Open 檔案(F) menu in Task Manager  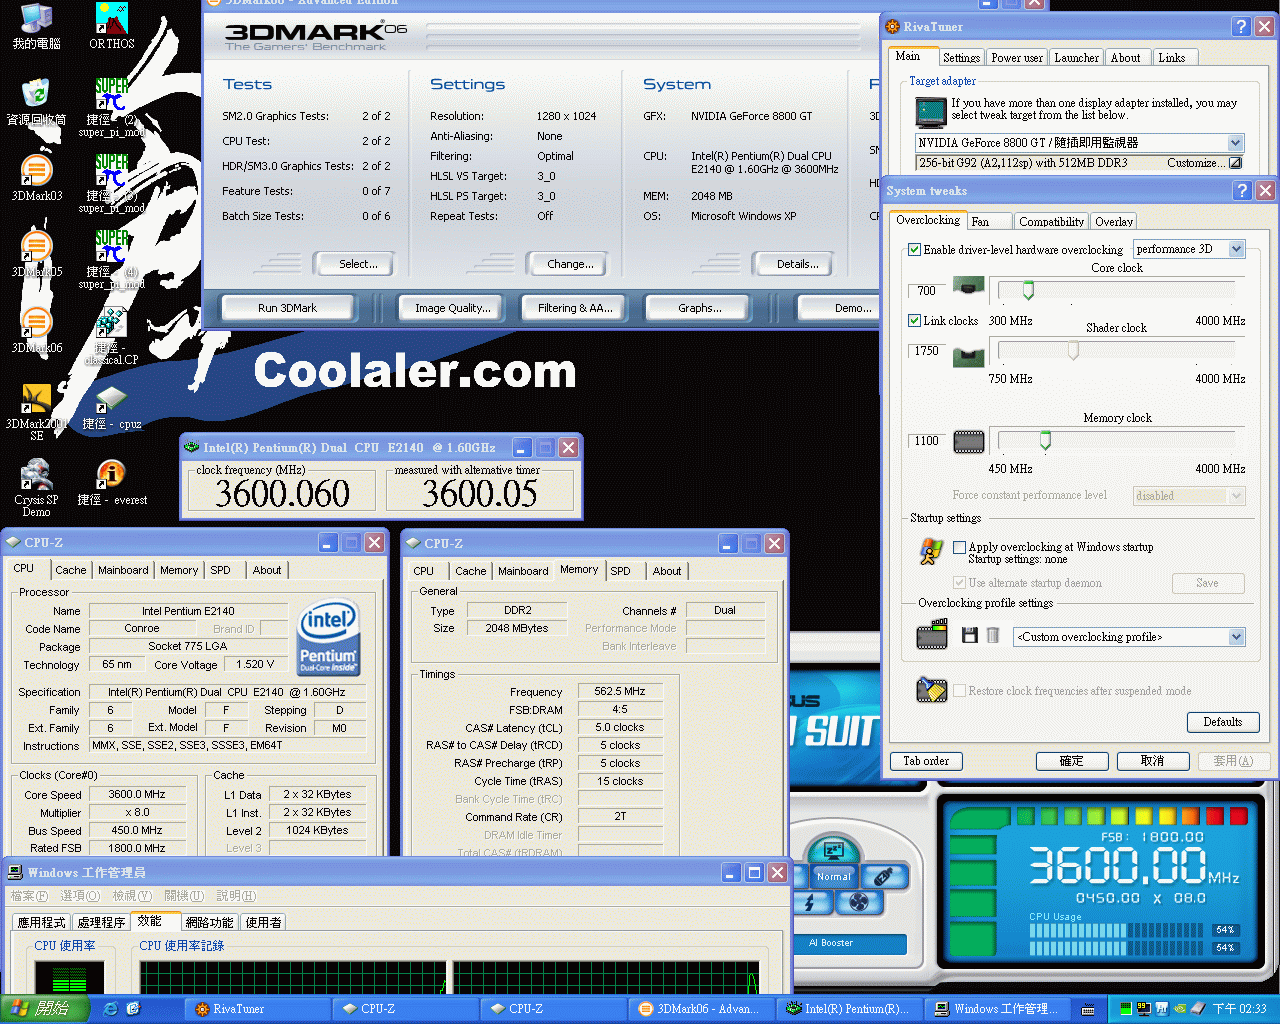pyautogui.click(x=29, y=896)
